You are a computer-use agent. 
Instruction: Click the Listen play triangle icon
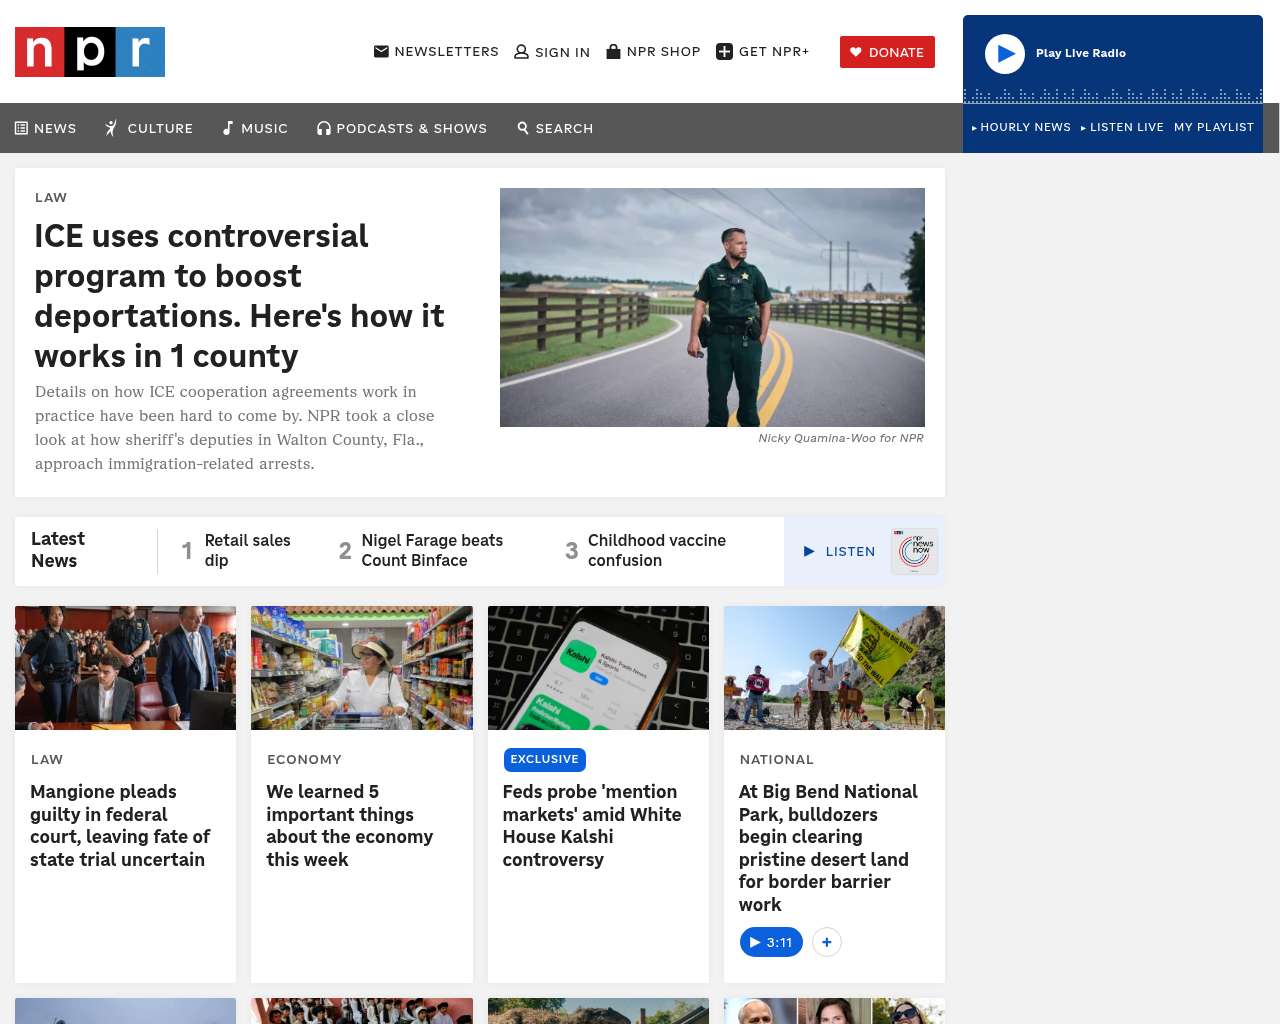[x=810, y=551]
